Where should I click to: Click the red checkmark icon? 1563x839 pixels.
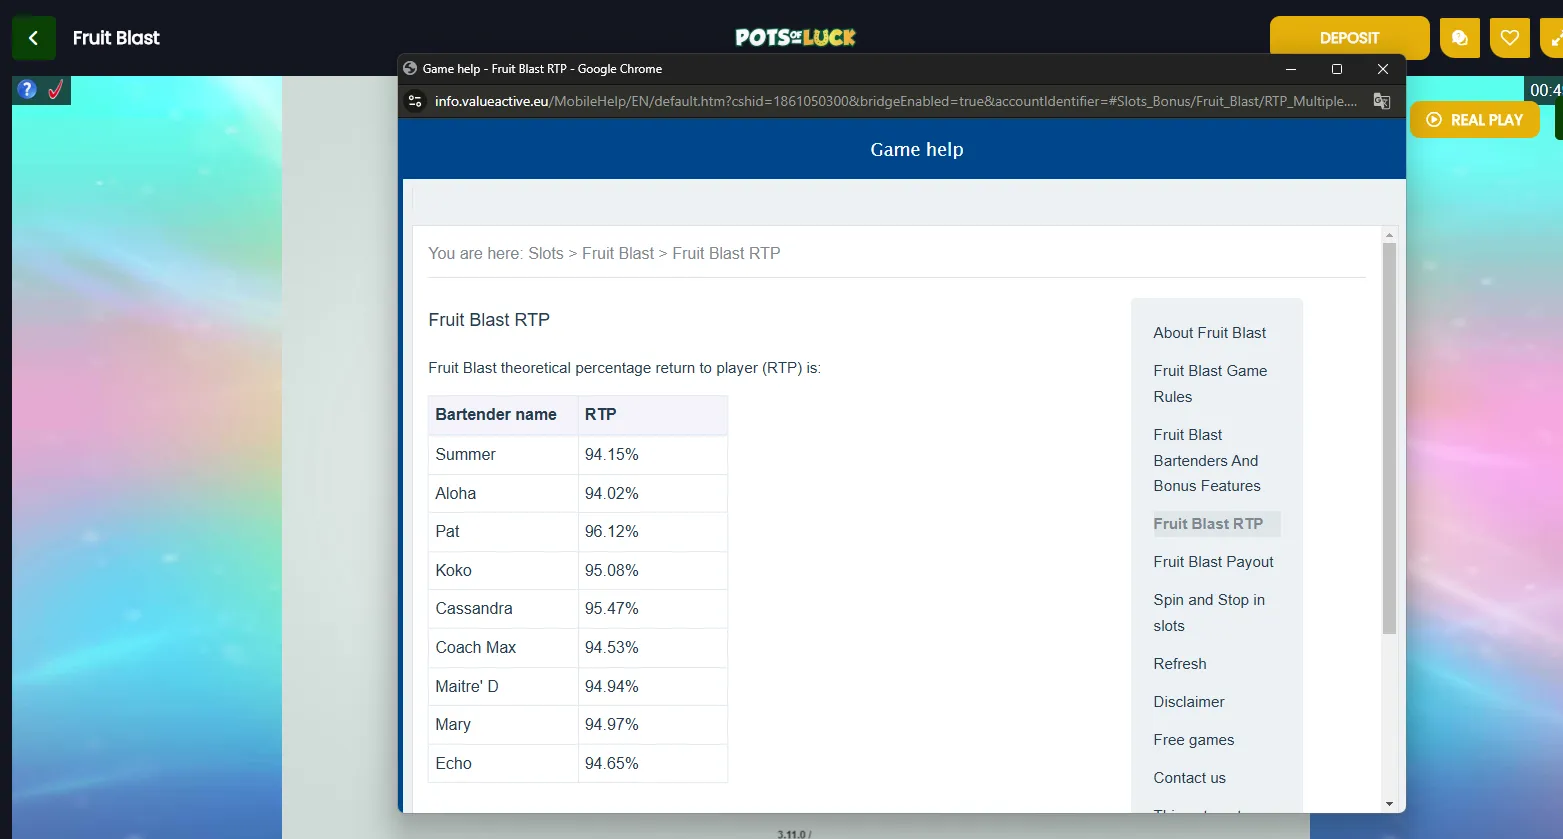pyautogui.click(x=56, y=89)
